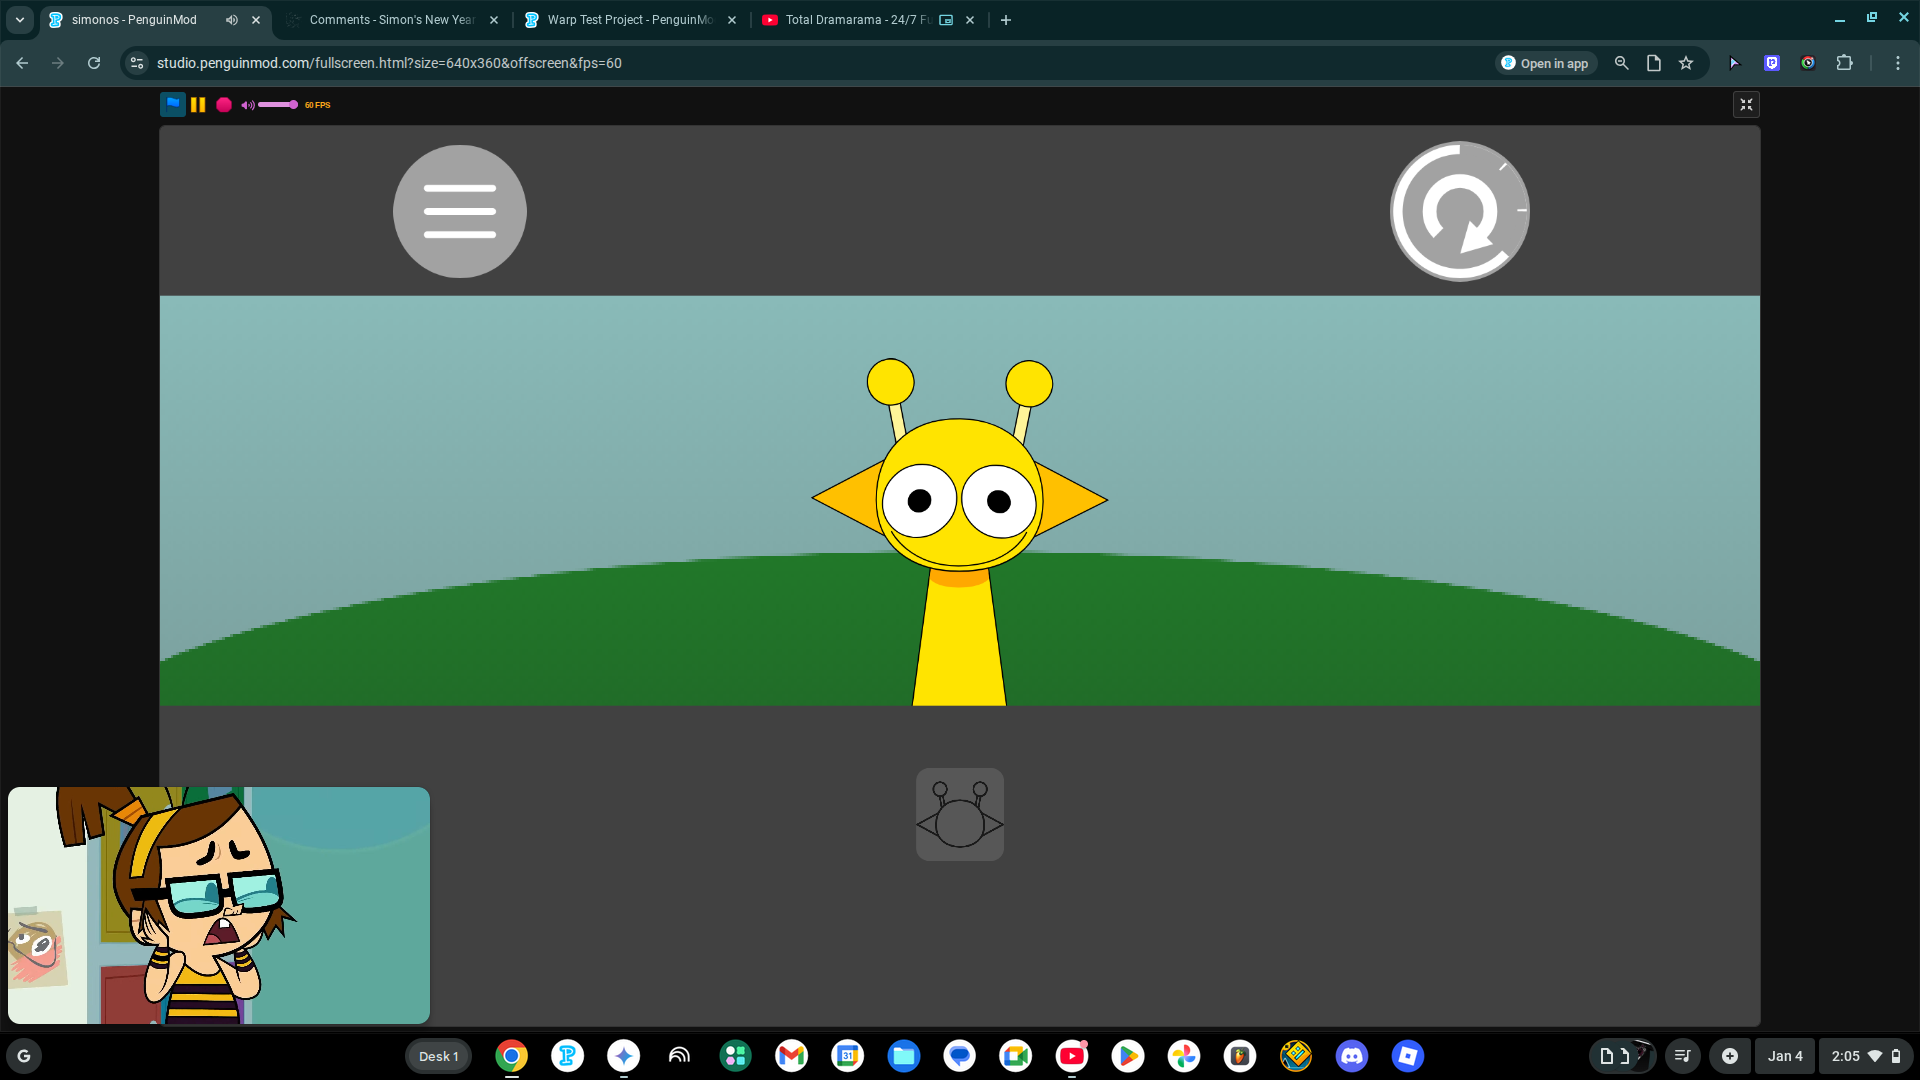Click the circular reset arrow button
Screen dimensions: 1920x1080
[x=1459, y=211]
